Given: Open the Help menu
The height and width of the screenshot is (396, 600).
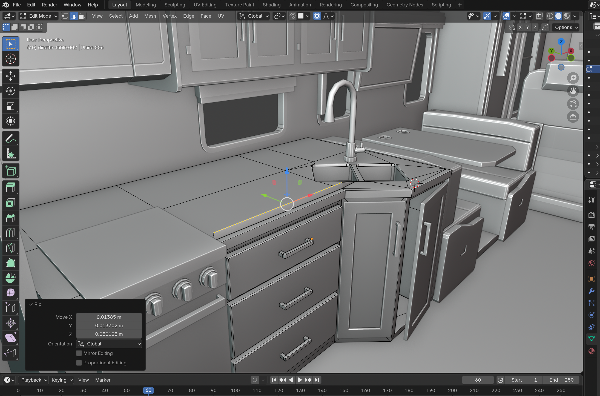Looking at the screenshot, I should (x=93, y=5).
